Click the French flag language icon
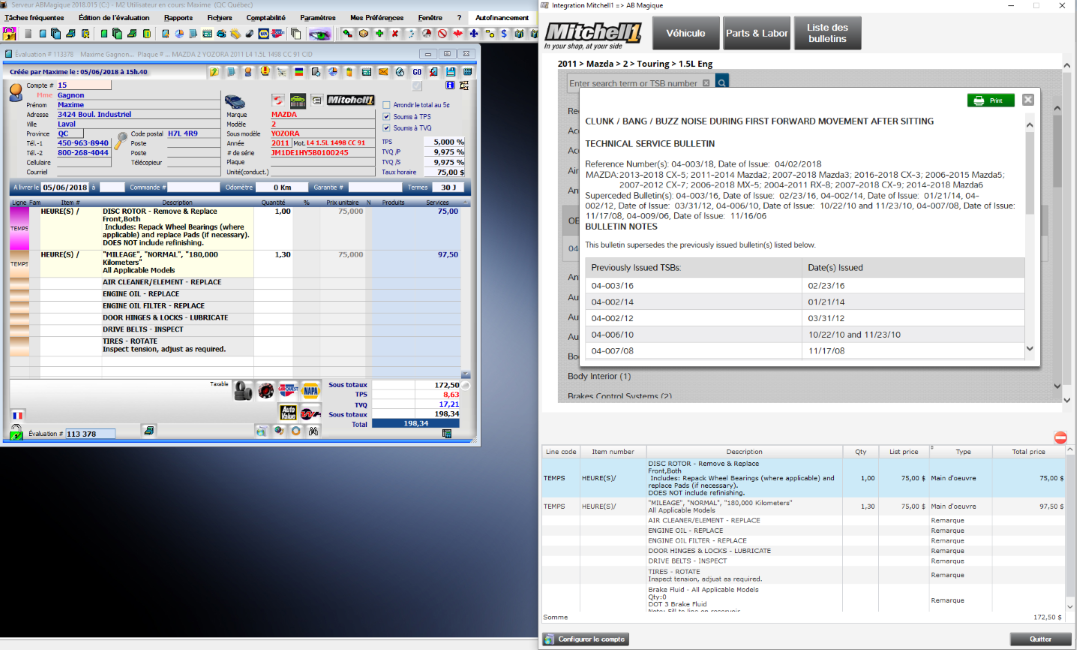Screen dimensions: 1077x650 (x=18, y=415)
